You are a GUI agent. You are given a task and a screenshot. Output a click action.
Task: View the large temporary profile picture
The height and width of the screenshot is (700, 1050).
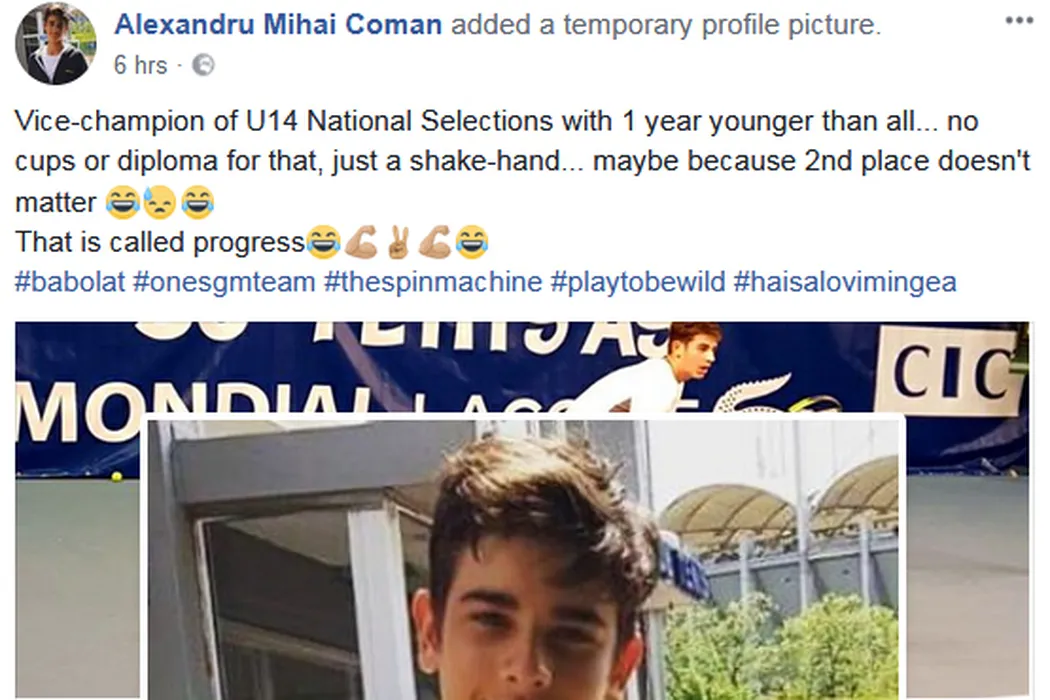pyautogui.click(x=527, y=560)
